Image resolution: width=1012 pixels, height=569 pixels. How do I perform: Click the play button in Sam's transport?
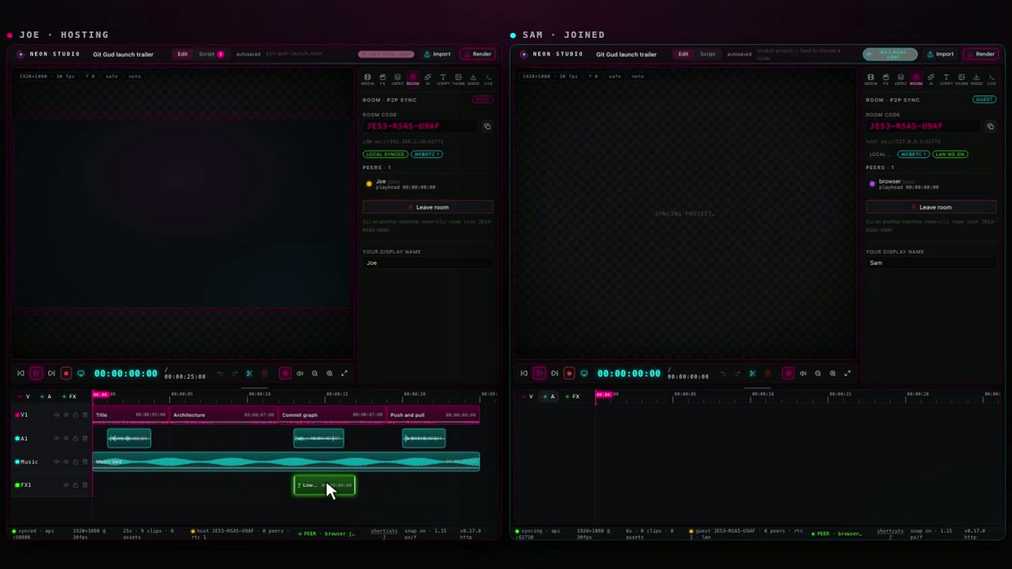[540, 373]
